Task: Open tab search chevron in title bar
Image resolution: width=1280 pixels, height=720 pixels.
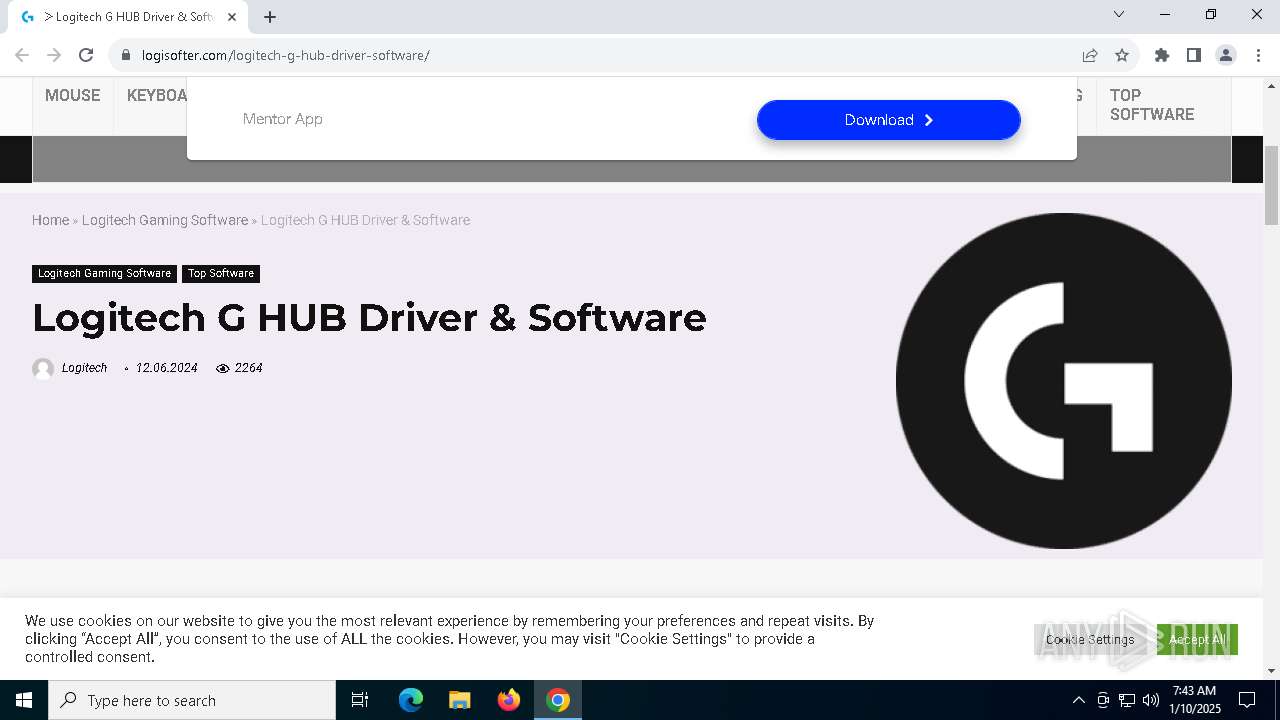Action: pyautogui.click(x=1119, y=14)
